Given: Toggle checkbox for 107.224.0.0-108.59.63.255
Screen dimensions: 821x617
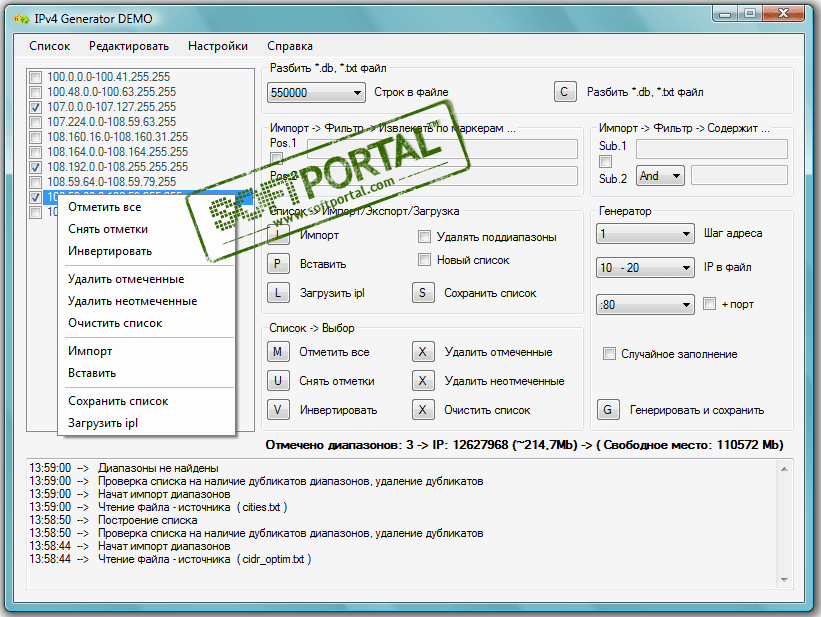Looking at the screenshot, I should pyautogui.click(x=36, y=123).
